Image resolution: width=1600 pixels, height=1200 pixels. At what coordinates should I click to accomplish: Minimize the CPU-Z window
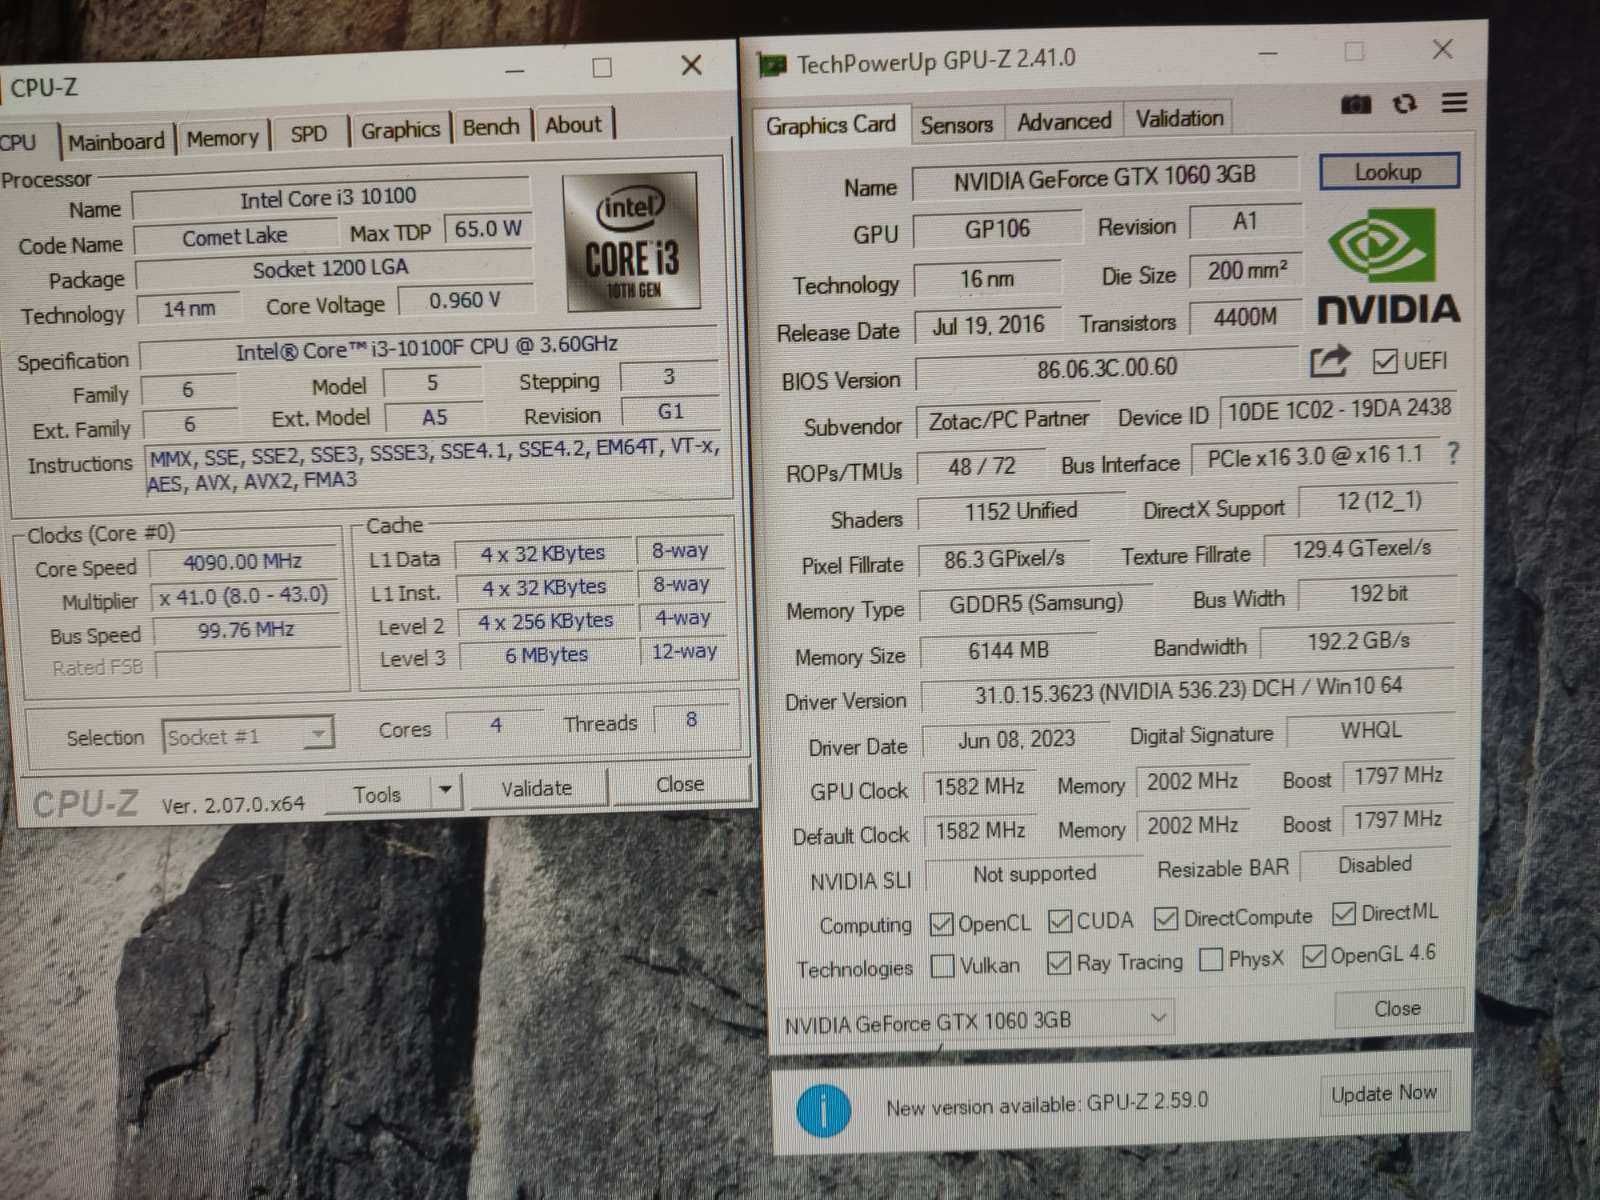515,71
